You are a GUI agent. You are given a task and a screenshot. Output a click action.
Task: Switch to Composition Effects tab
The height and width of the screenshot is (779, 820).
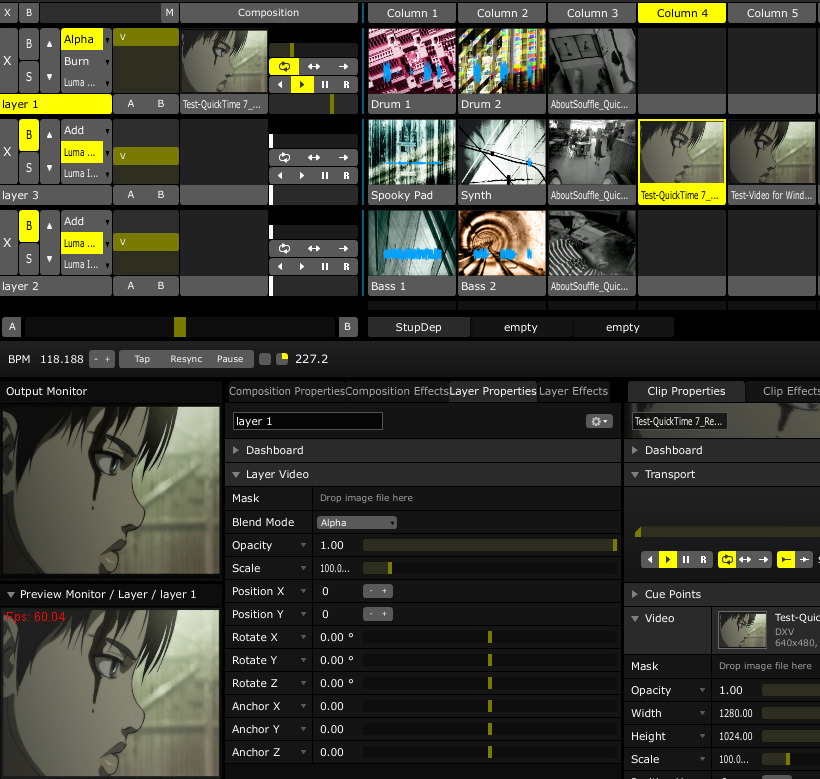click(397, 391)
